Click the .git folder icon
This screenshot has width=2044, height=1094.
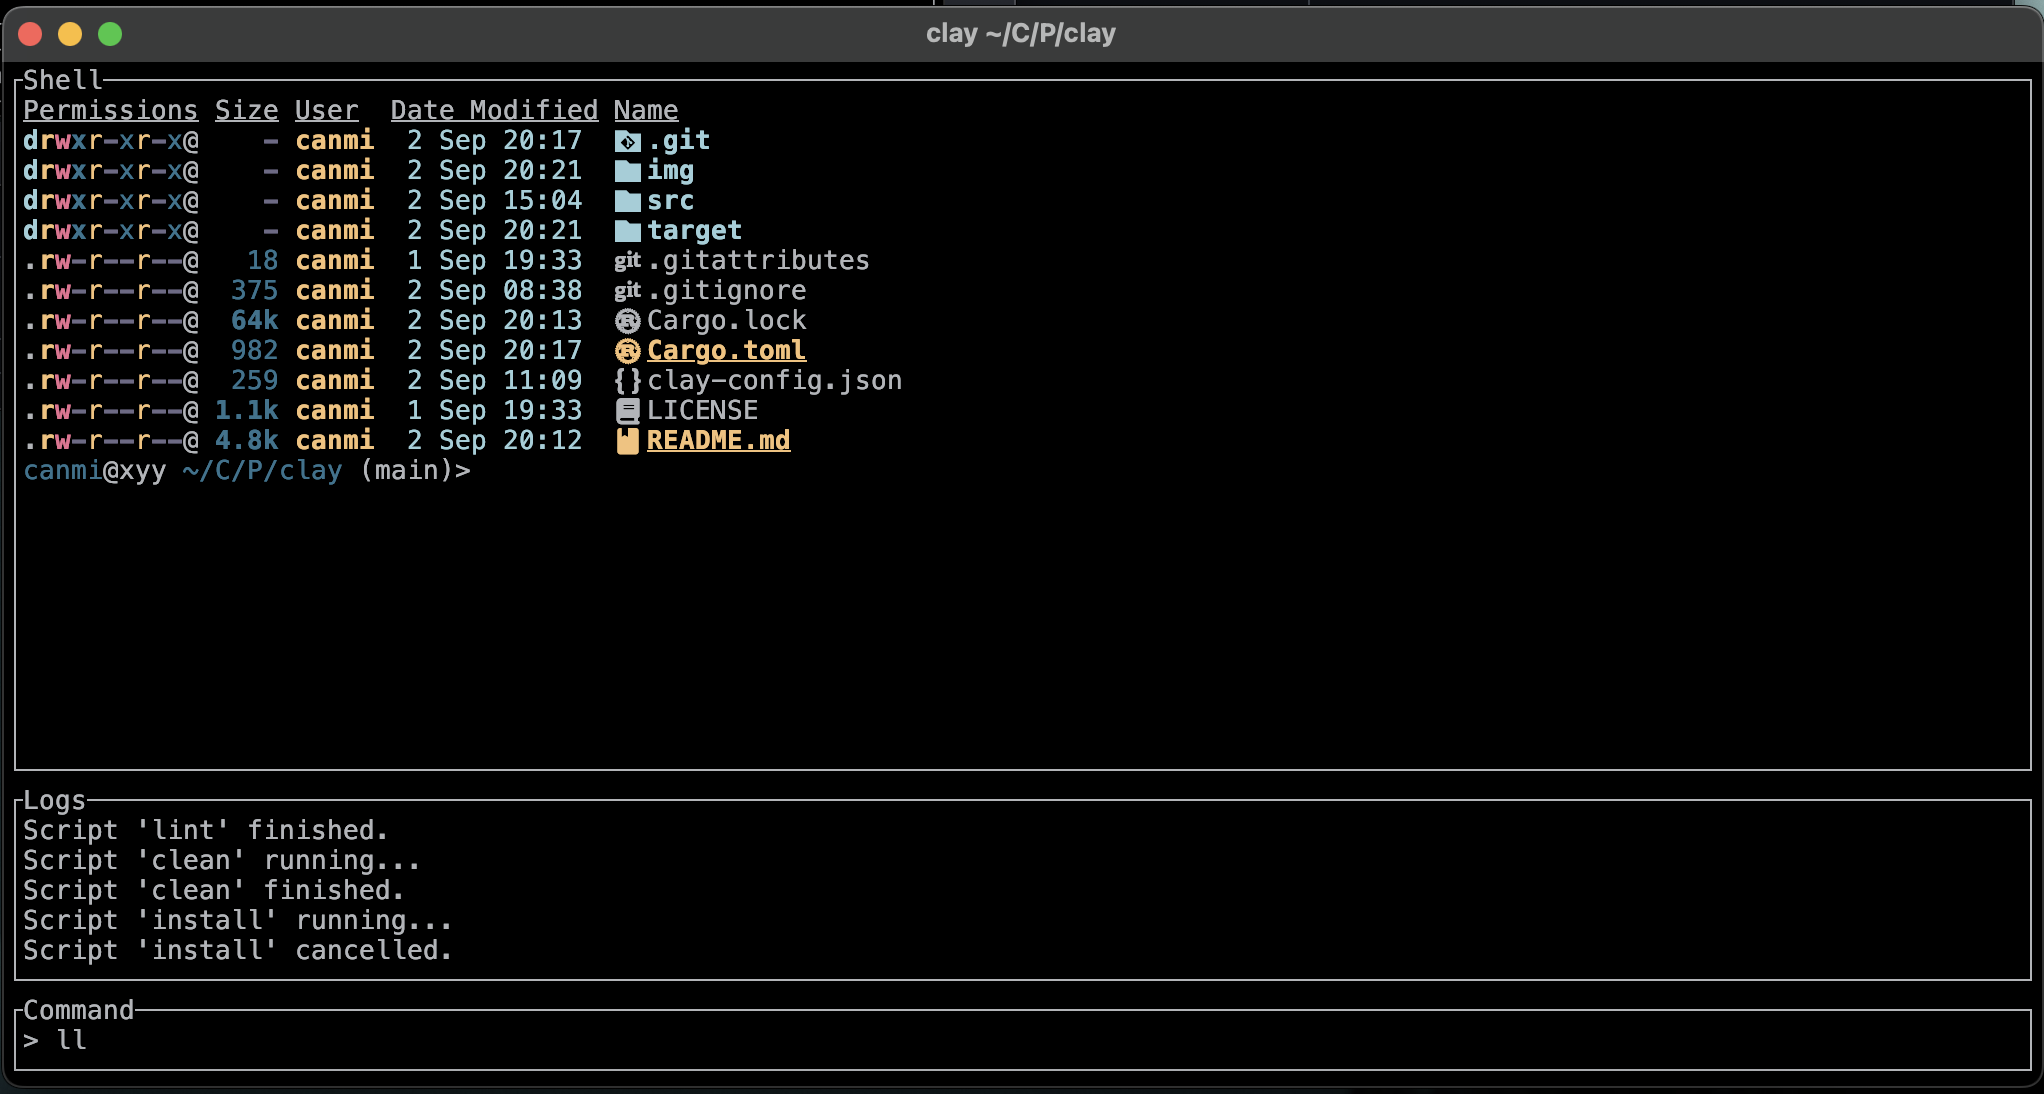click(627, 141)
